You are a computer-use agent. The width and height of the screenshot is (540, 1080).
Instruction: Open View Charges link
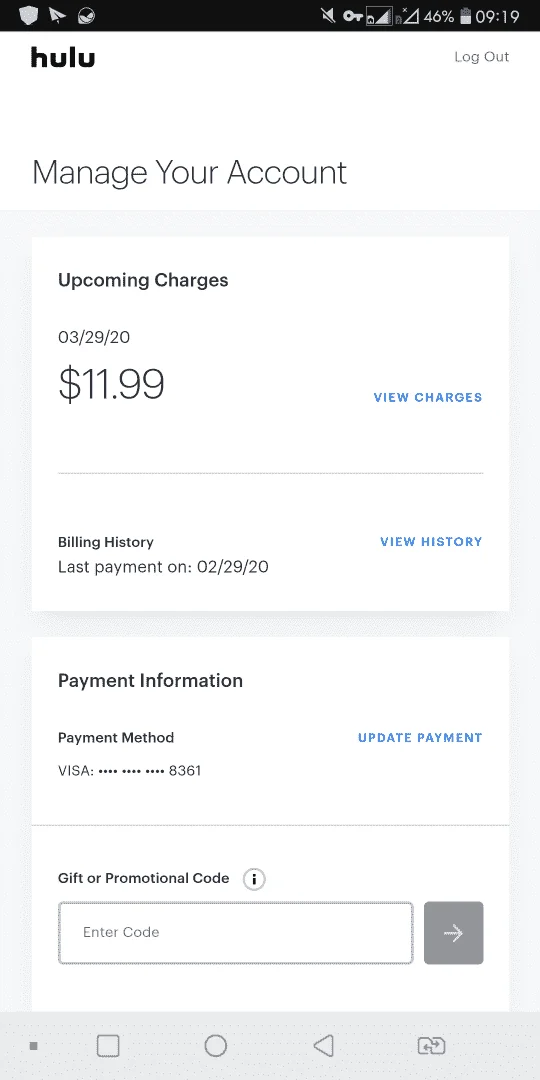[428, 397]
